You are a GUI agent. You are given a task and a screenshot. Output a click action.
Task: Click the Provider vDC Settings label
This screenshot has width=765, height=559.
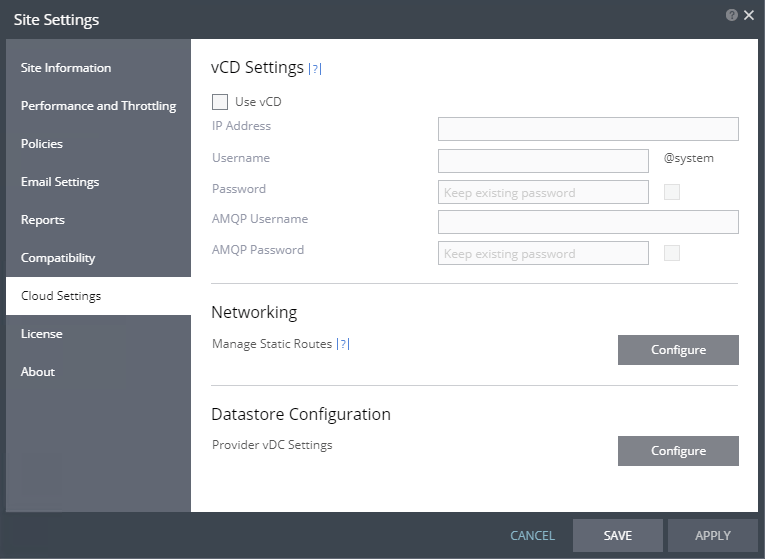coord(272,445)
